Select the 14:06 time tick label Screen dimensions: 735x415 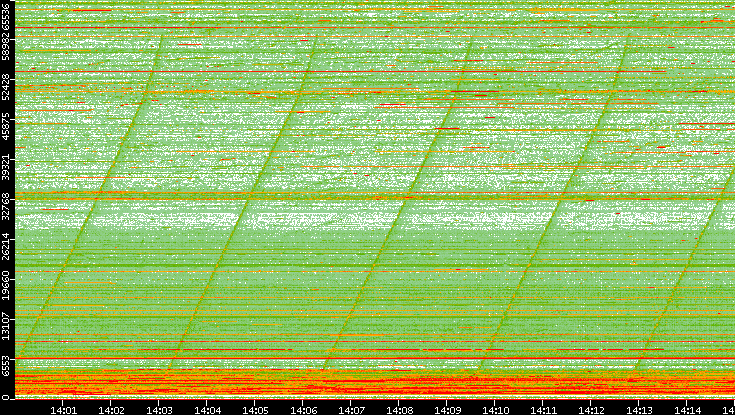coord(303,410)
